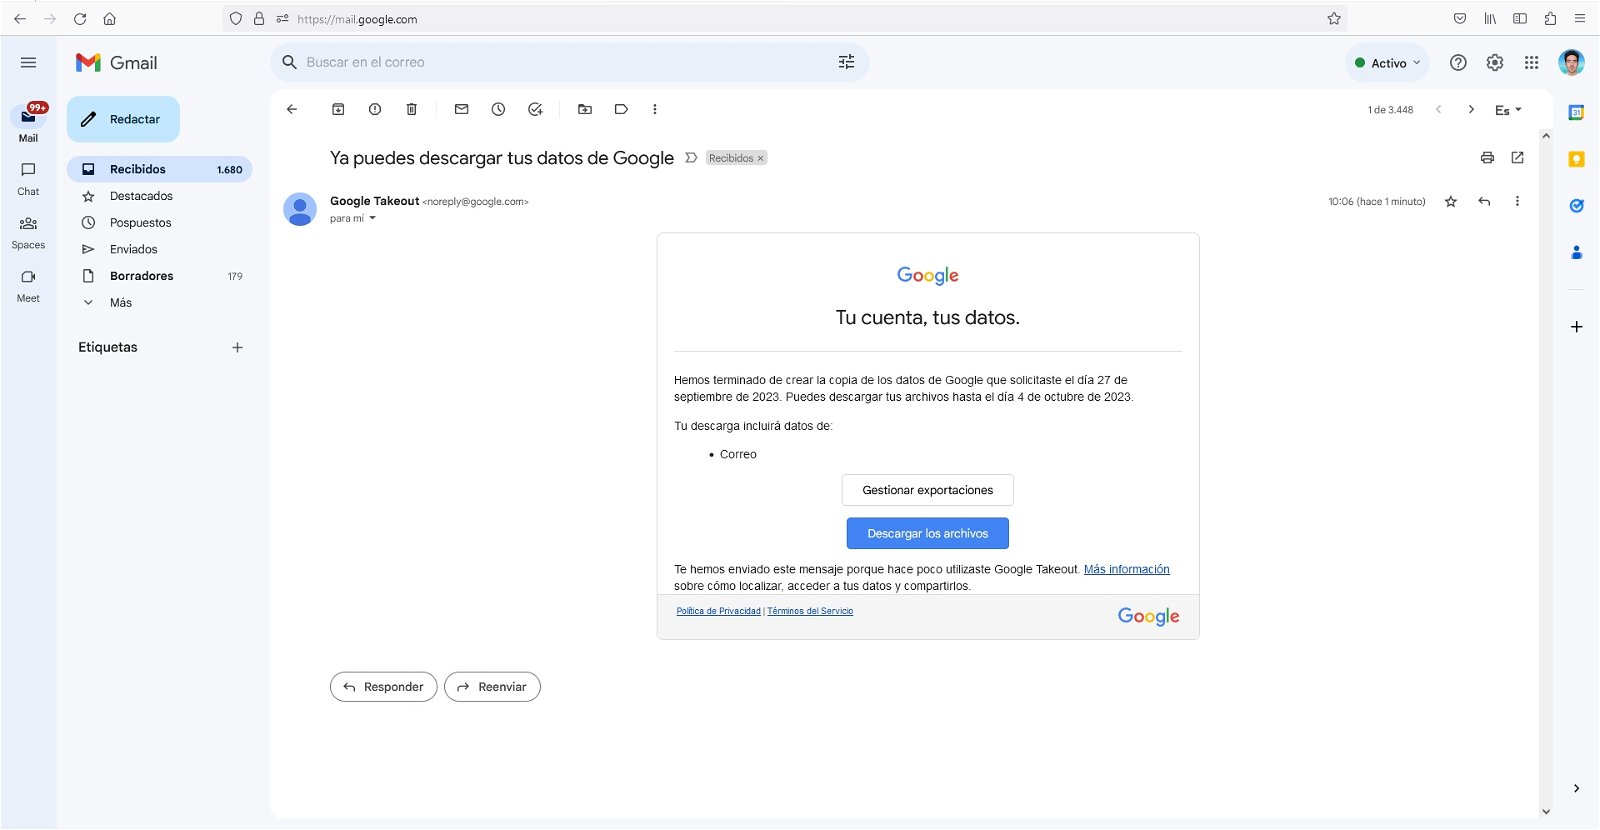Open input tools Es dropdown
The height and width of the screenshot is (830, 1600).
pos(1508,110)
